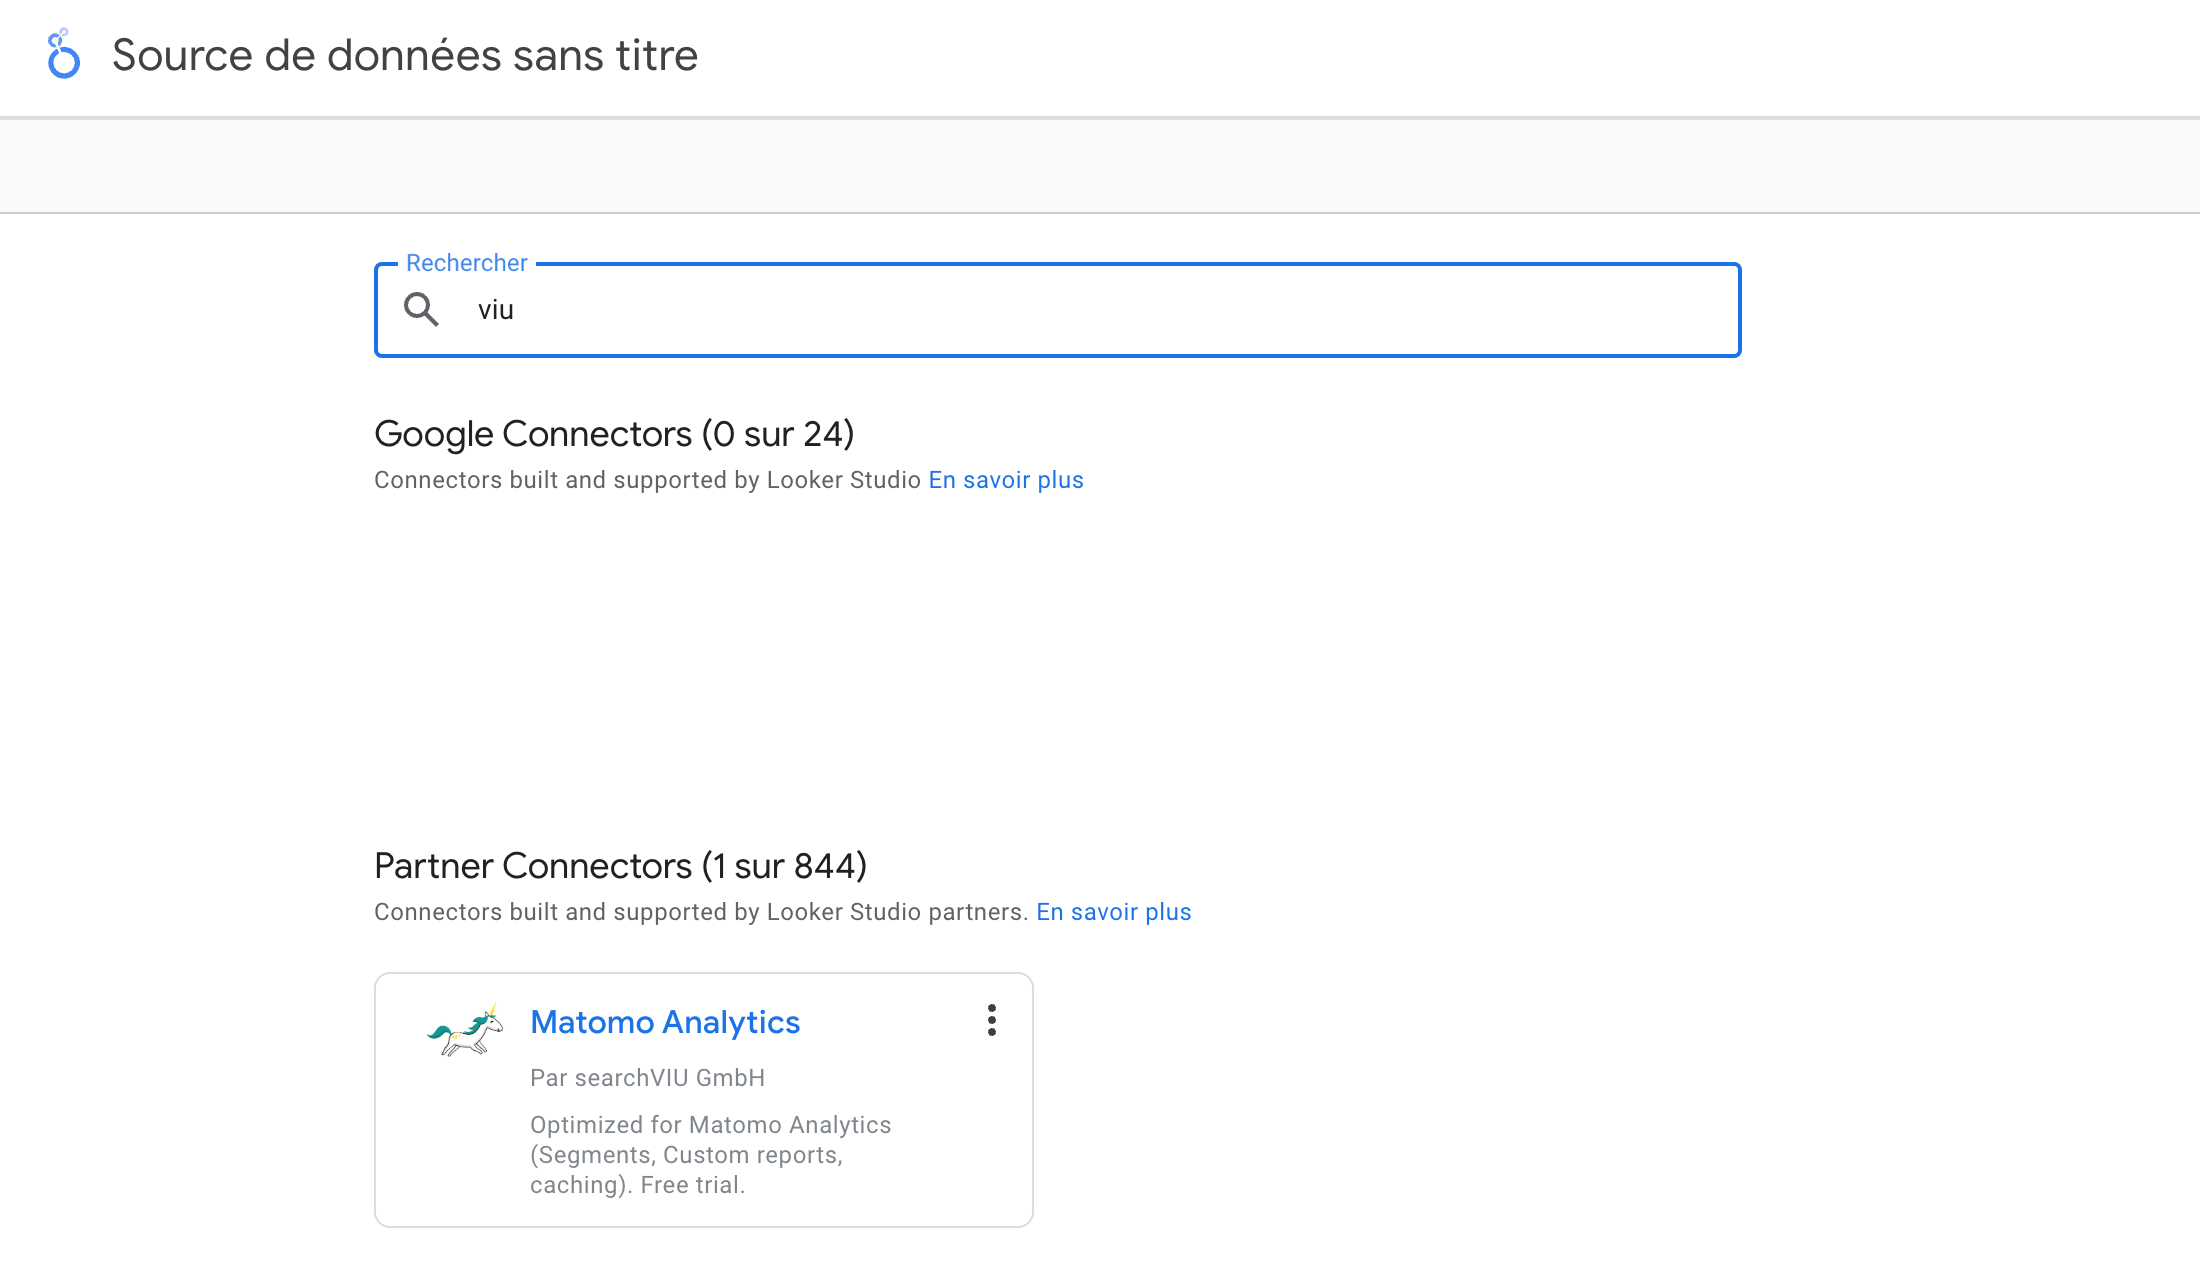The image size is (2200, 1270).
Task: Click the 'Rechercher' floating field label
Action: point(466,263)
